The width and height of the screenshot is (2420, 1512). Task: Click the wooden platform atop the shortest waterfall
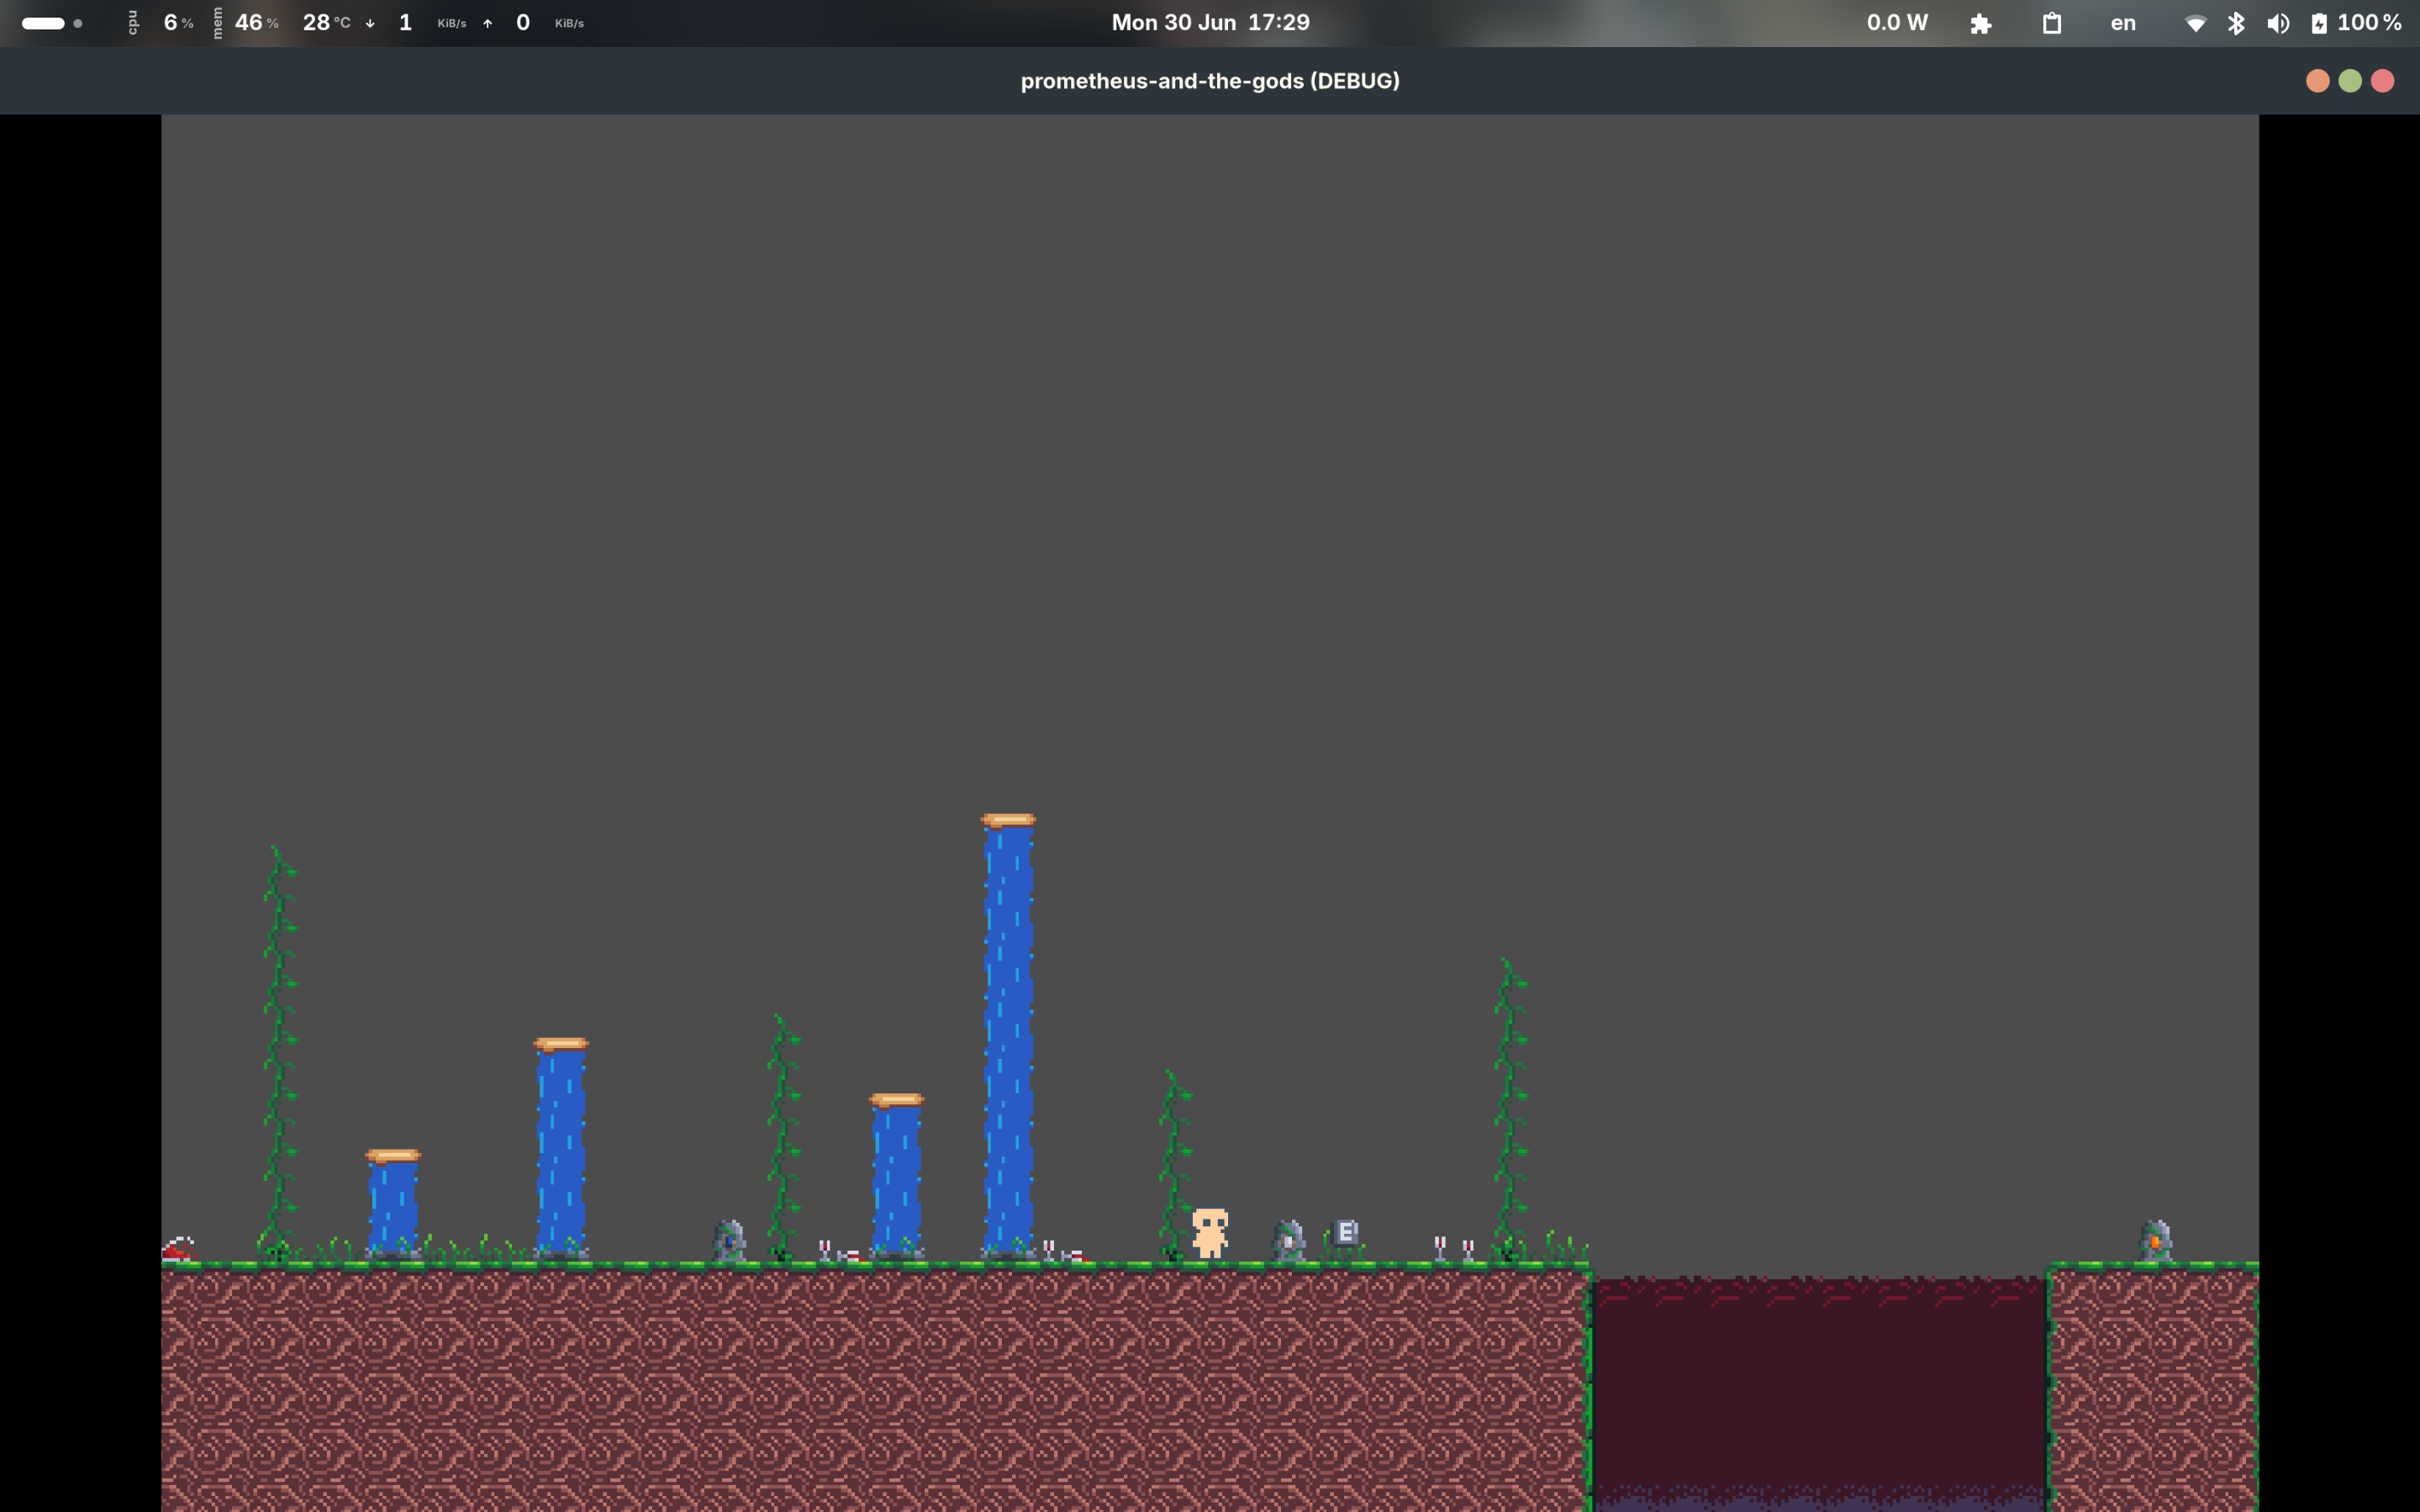coord(393,1157)
